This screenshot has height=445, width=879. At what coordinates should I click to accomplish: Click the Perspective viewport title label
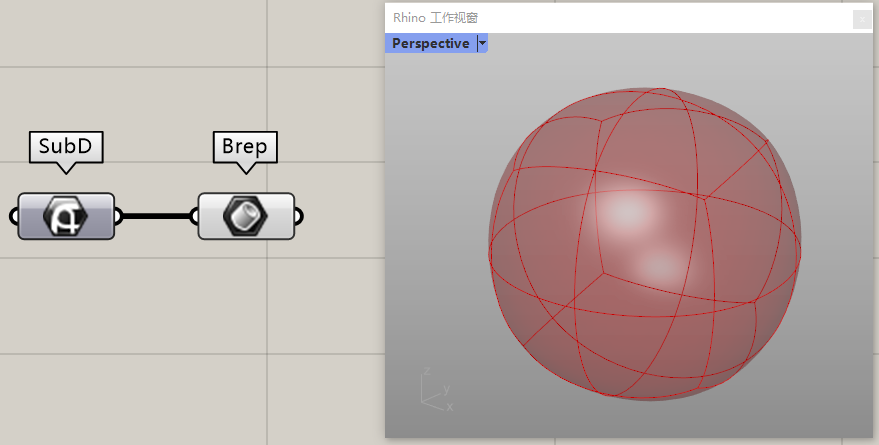pyautogui.click(x=431, y=43)
